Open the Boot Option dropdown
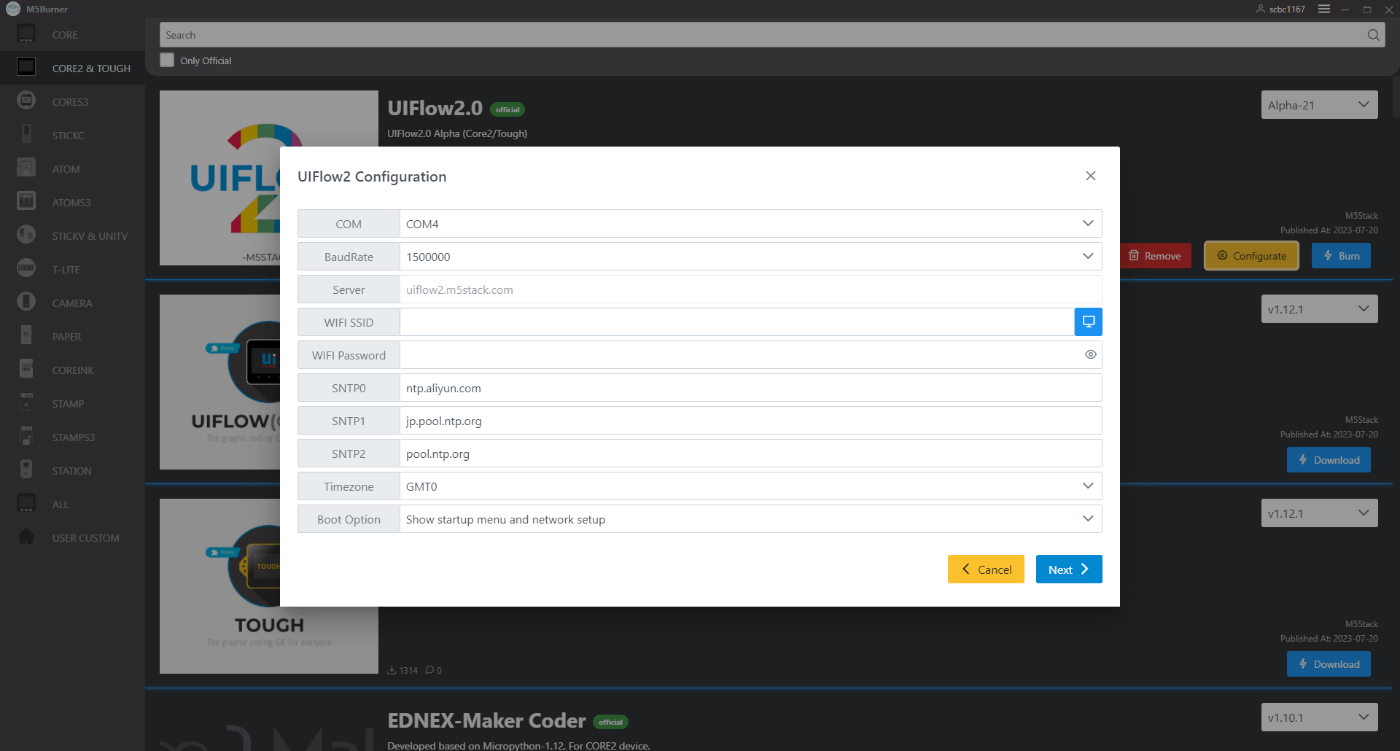The image size is (1400, 751). tap(1087, 518)
